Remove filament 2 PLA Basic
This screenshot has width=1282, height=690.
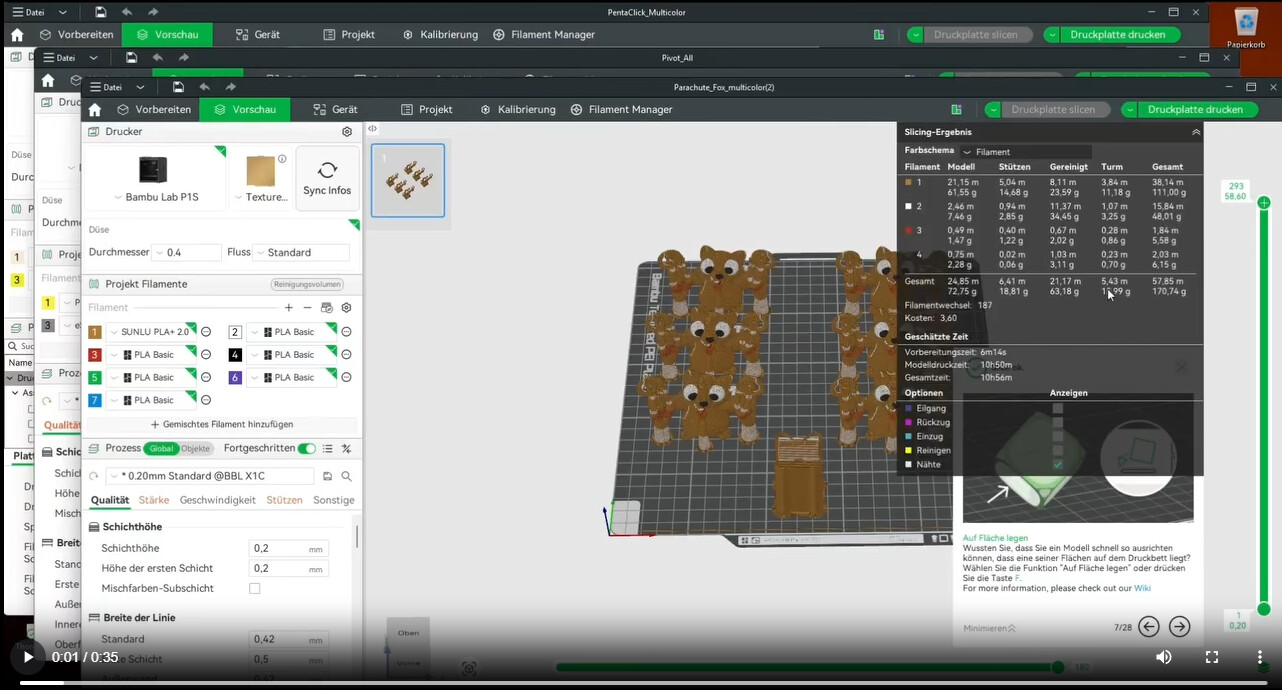(x=346, y=332)
